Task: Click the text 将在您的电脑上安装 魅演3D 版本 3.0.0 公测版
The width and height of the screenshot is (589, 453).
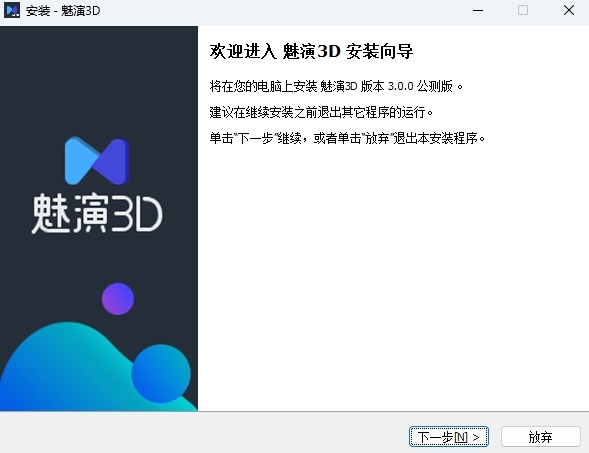Action: pyautogui.click(x=336, y=86)
